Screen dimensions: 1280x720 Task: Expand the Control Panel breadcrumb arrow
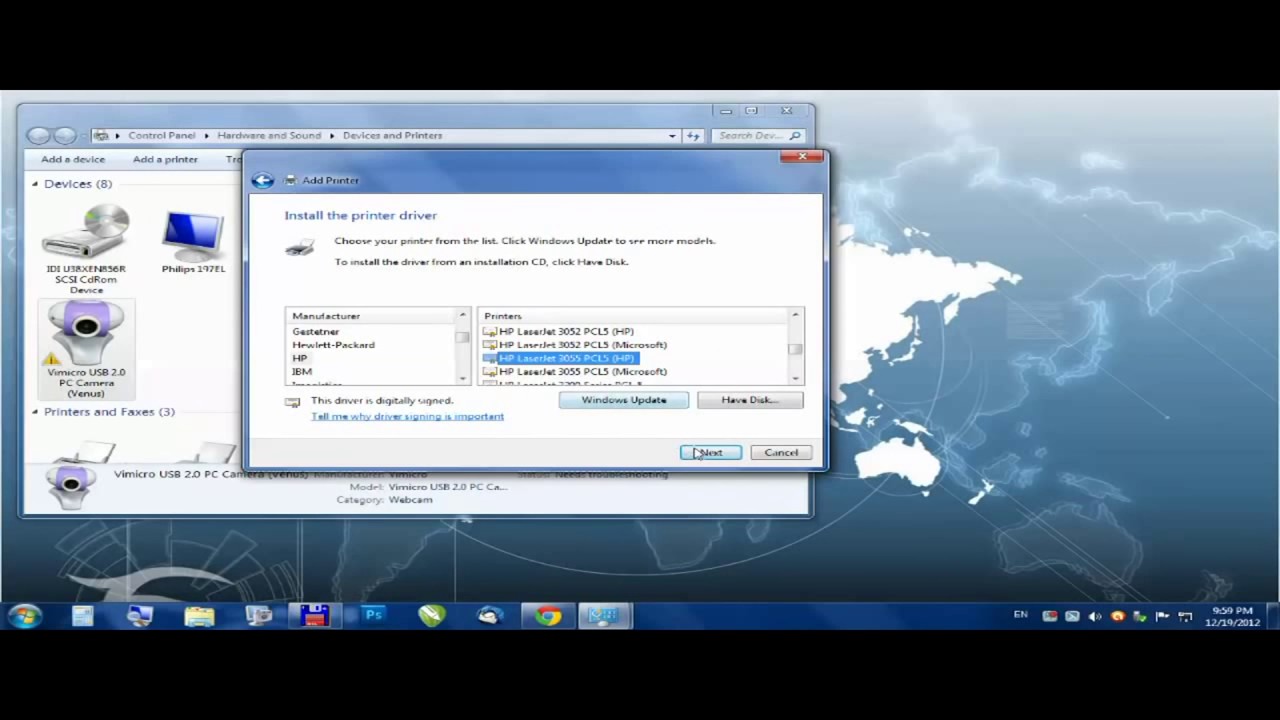tap(208, 135)
